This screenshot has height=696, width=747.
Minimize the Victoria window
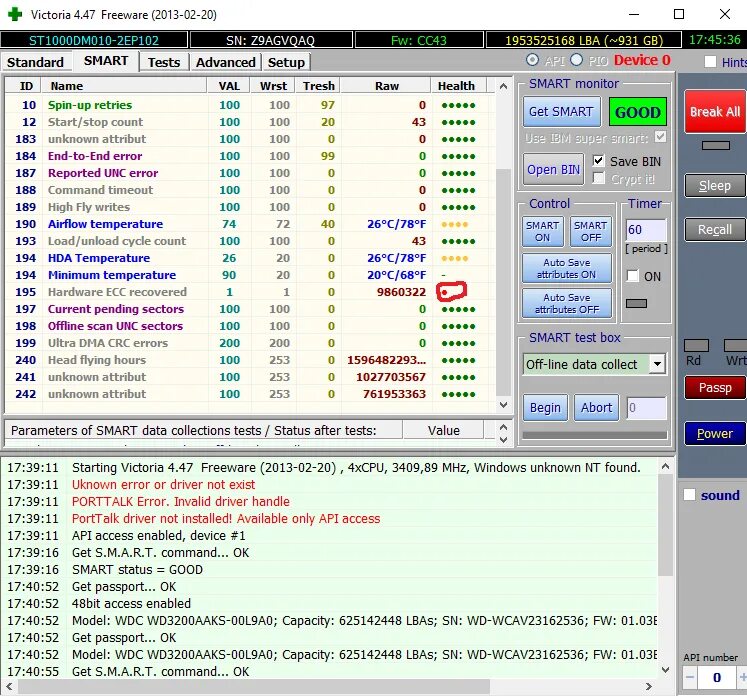click(x=634, y=14)
